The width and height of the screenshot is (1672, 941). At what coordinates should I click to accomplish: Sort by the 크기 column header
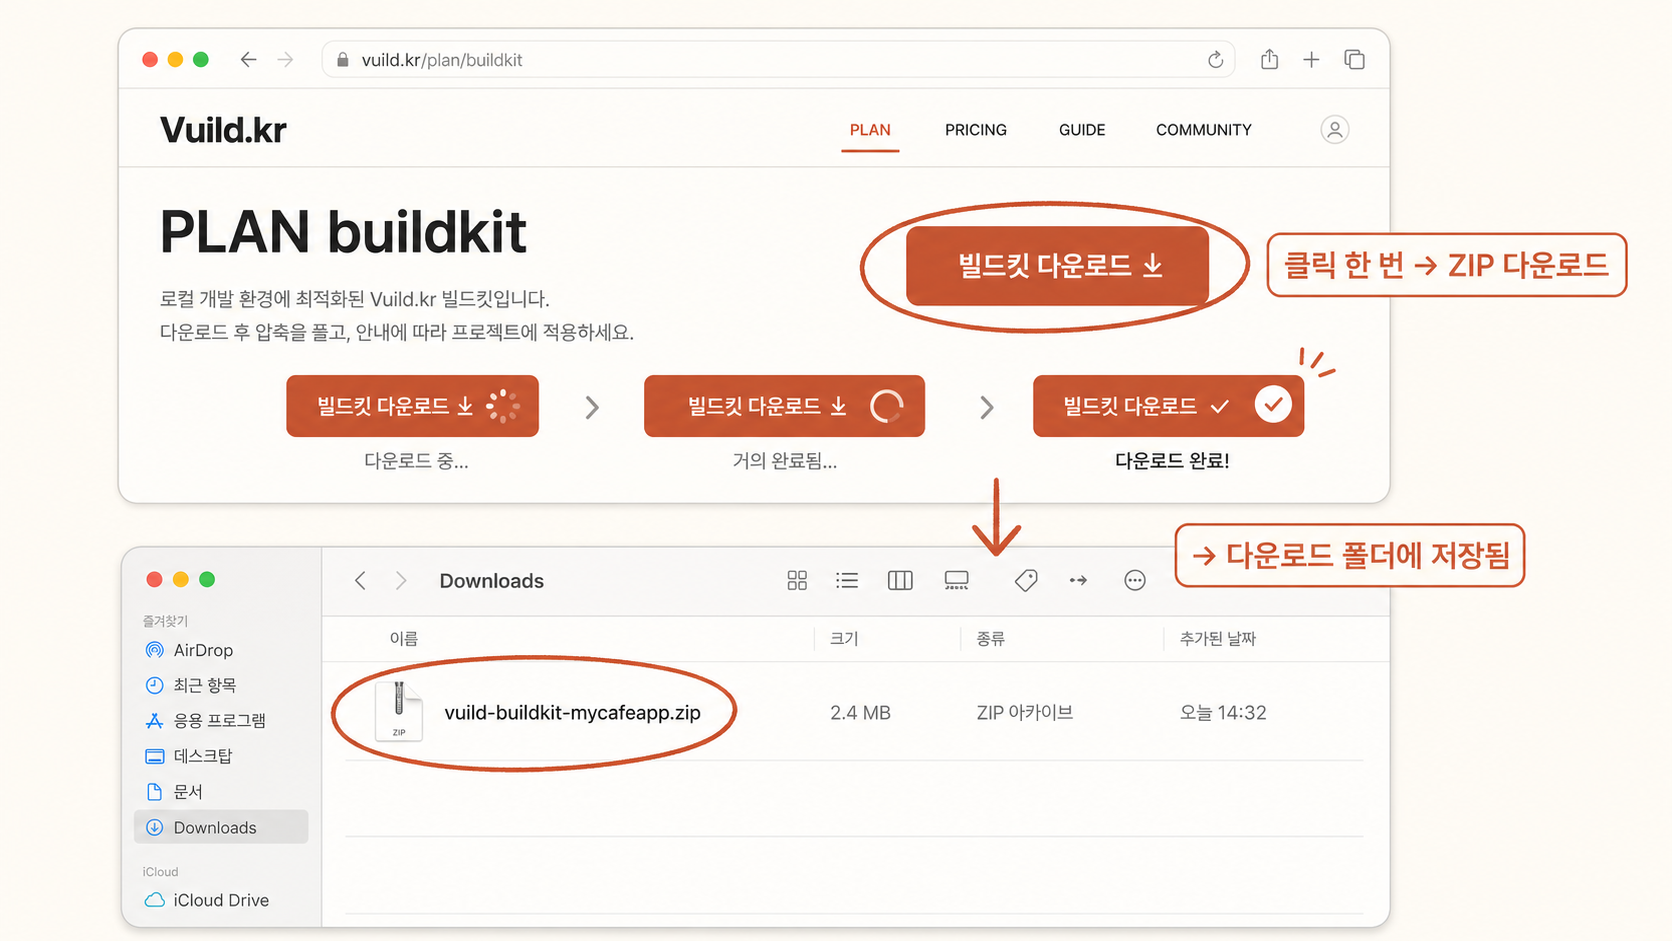pos(844,639)
